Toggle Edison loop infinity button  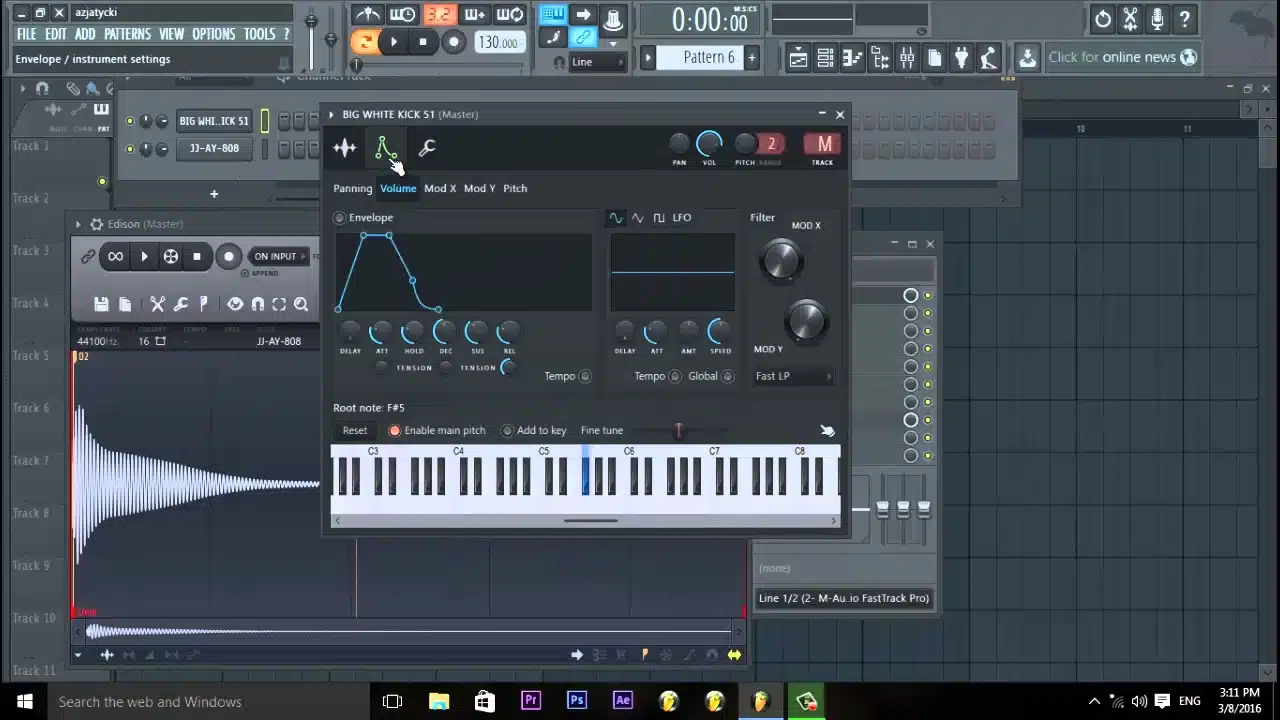tap(115, 257)
